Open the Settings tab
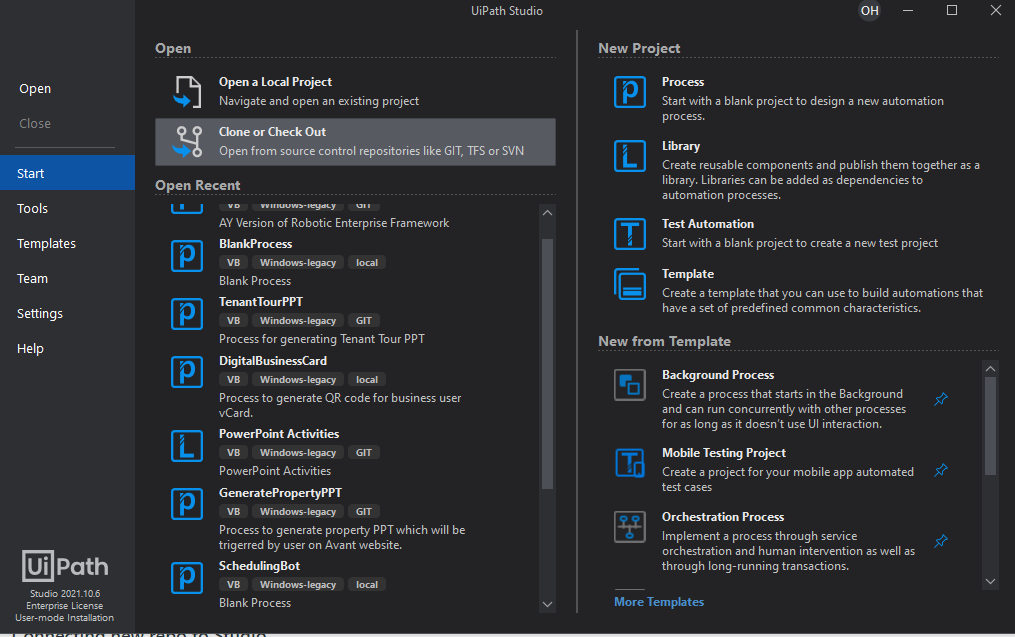This screenshot has height=637, width=1015. point(67,313)
